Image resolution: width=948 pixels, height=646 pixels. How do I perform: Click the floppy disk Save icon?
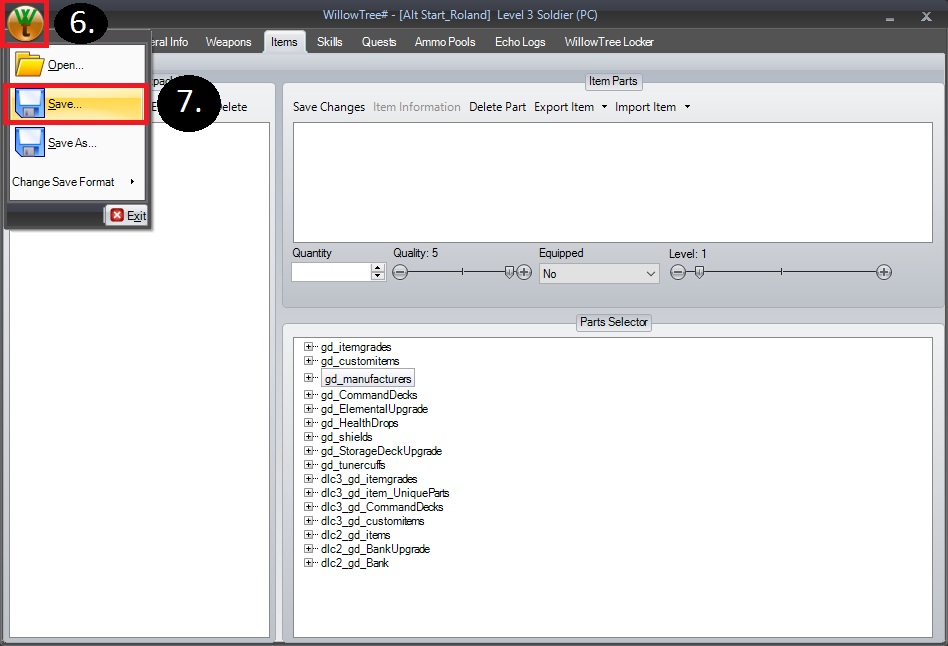click(x=30, y=104)
